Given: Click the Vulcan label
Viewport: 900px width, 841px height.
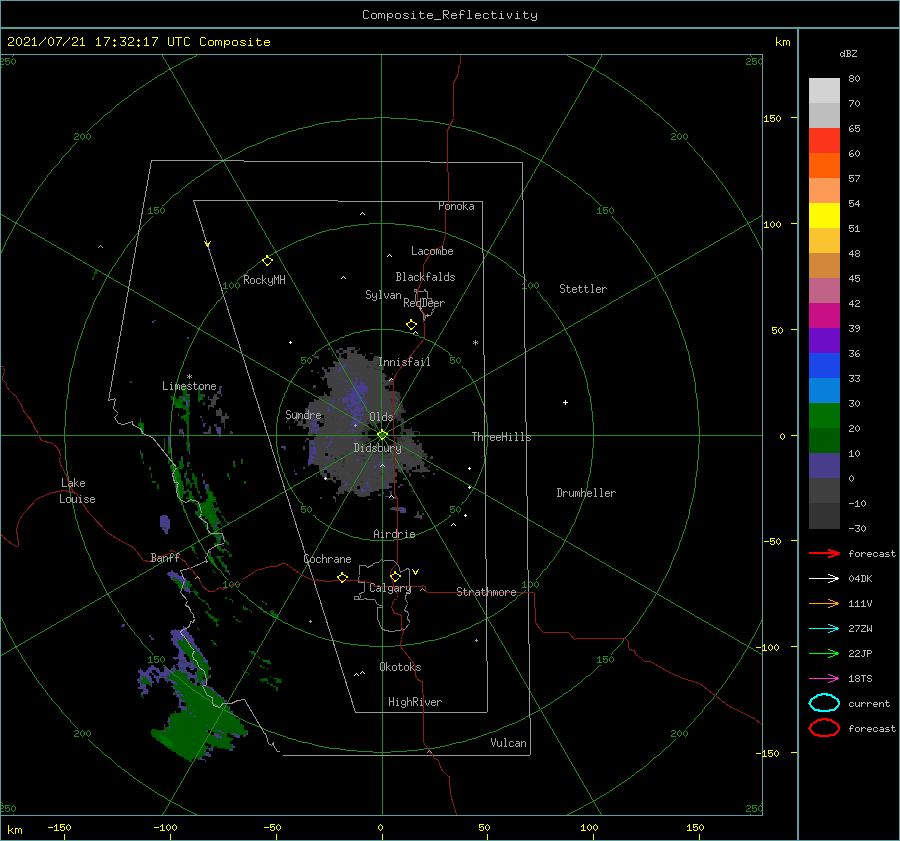Looking at the screenshot, I should (508, 743).
